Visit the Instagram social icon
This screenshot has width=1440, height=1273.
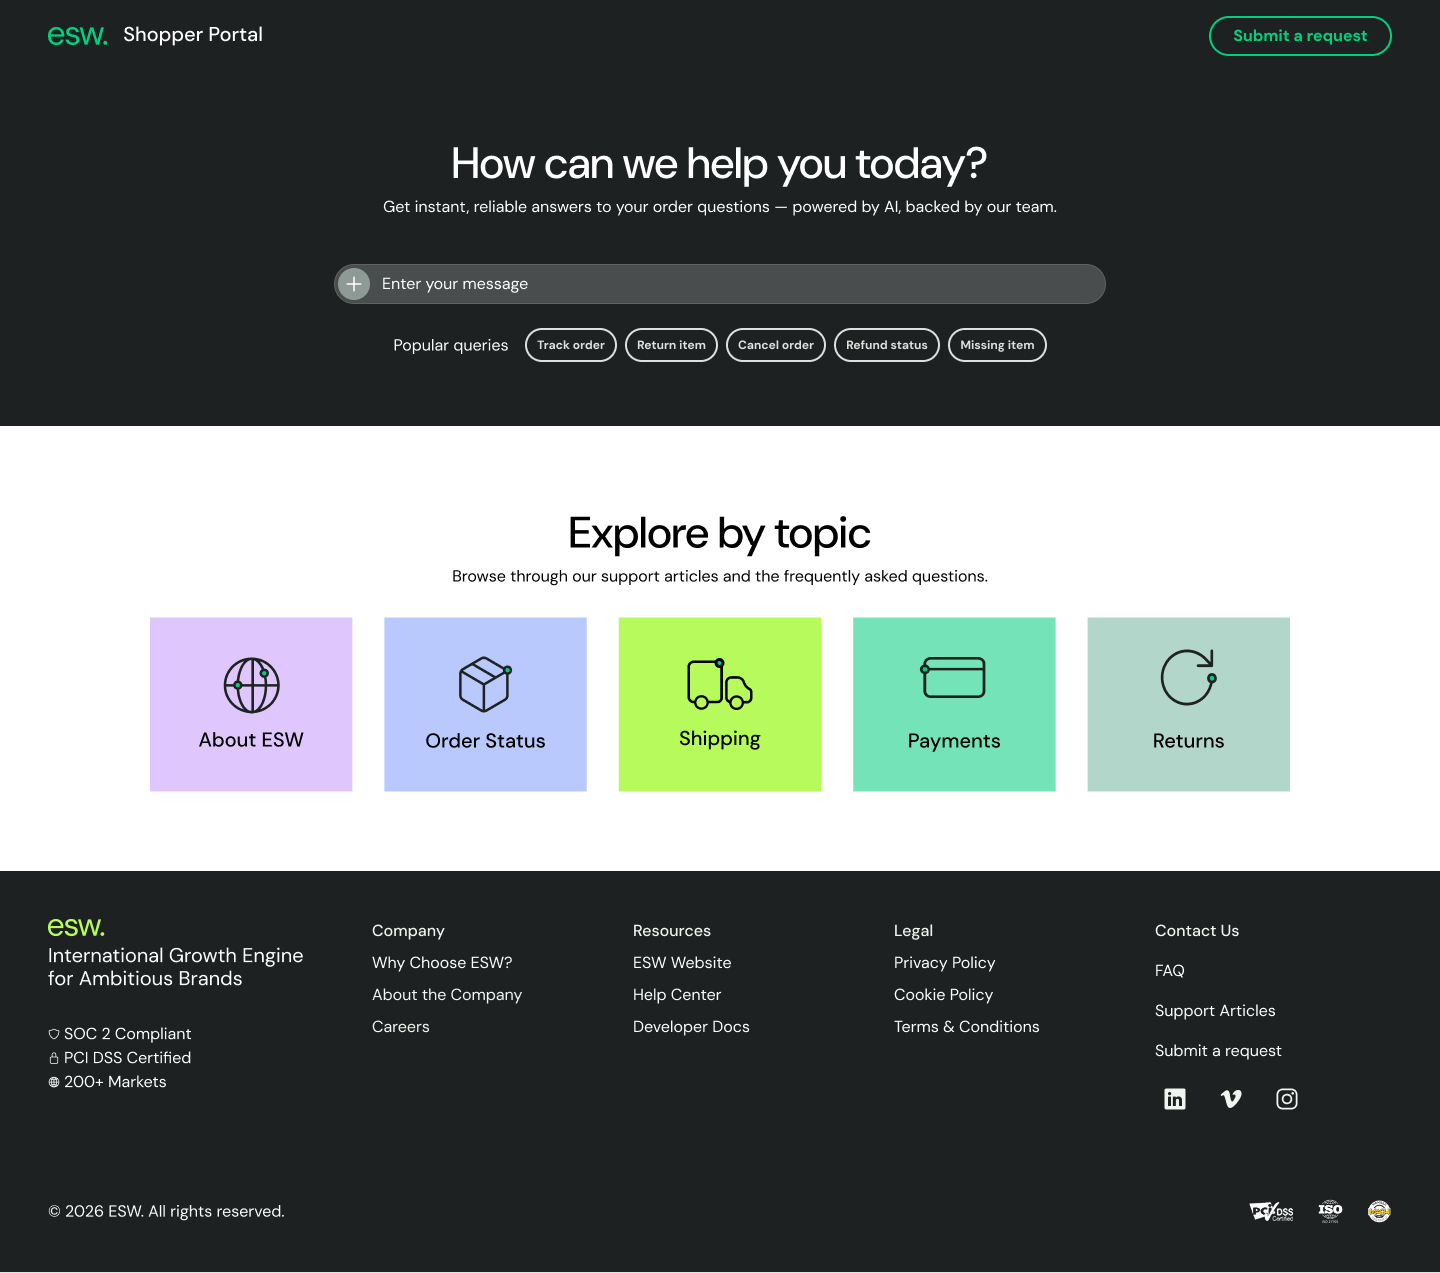pos(1287,1099)
